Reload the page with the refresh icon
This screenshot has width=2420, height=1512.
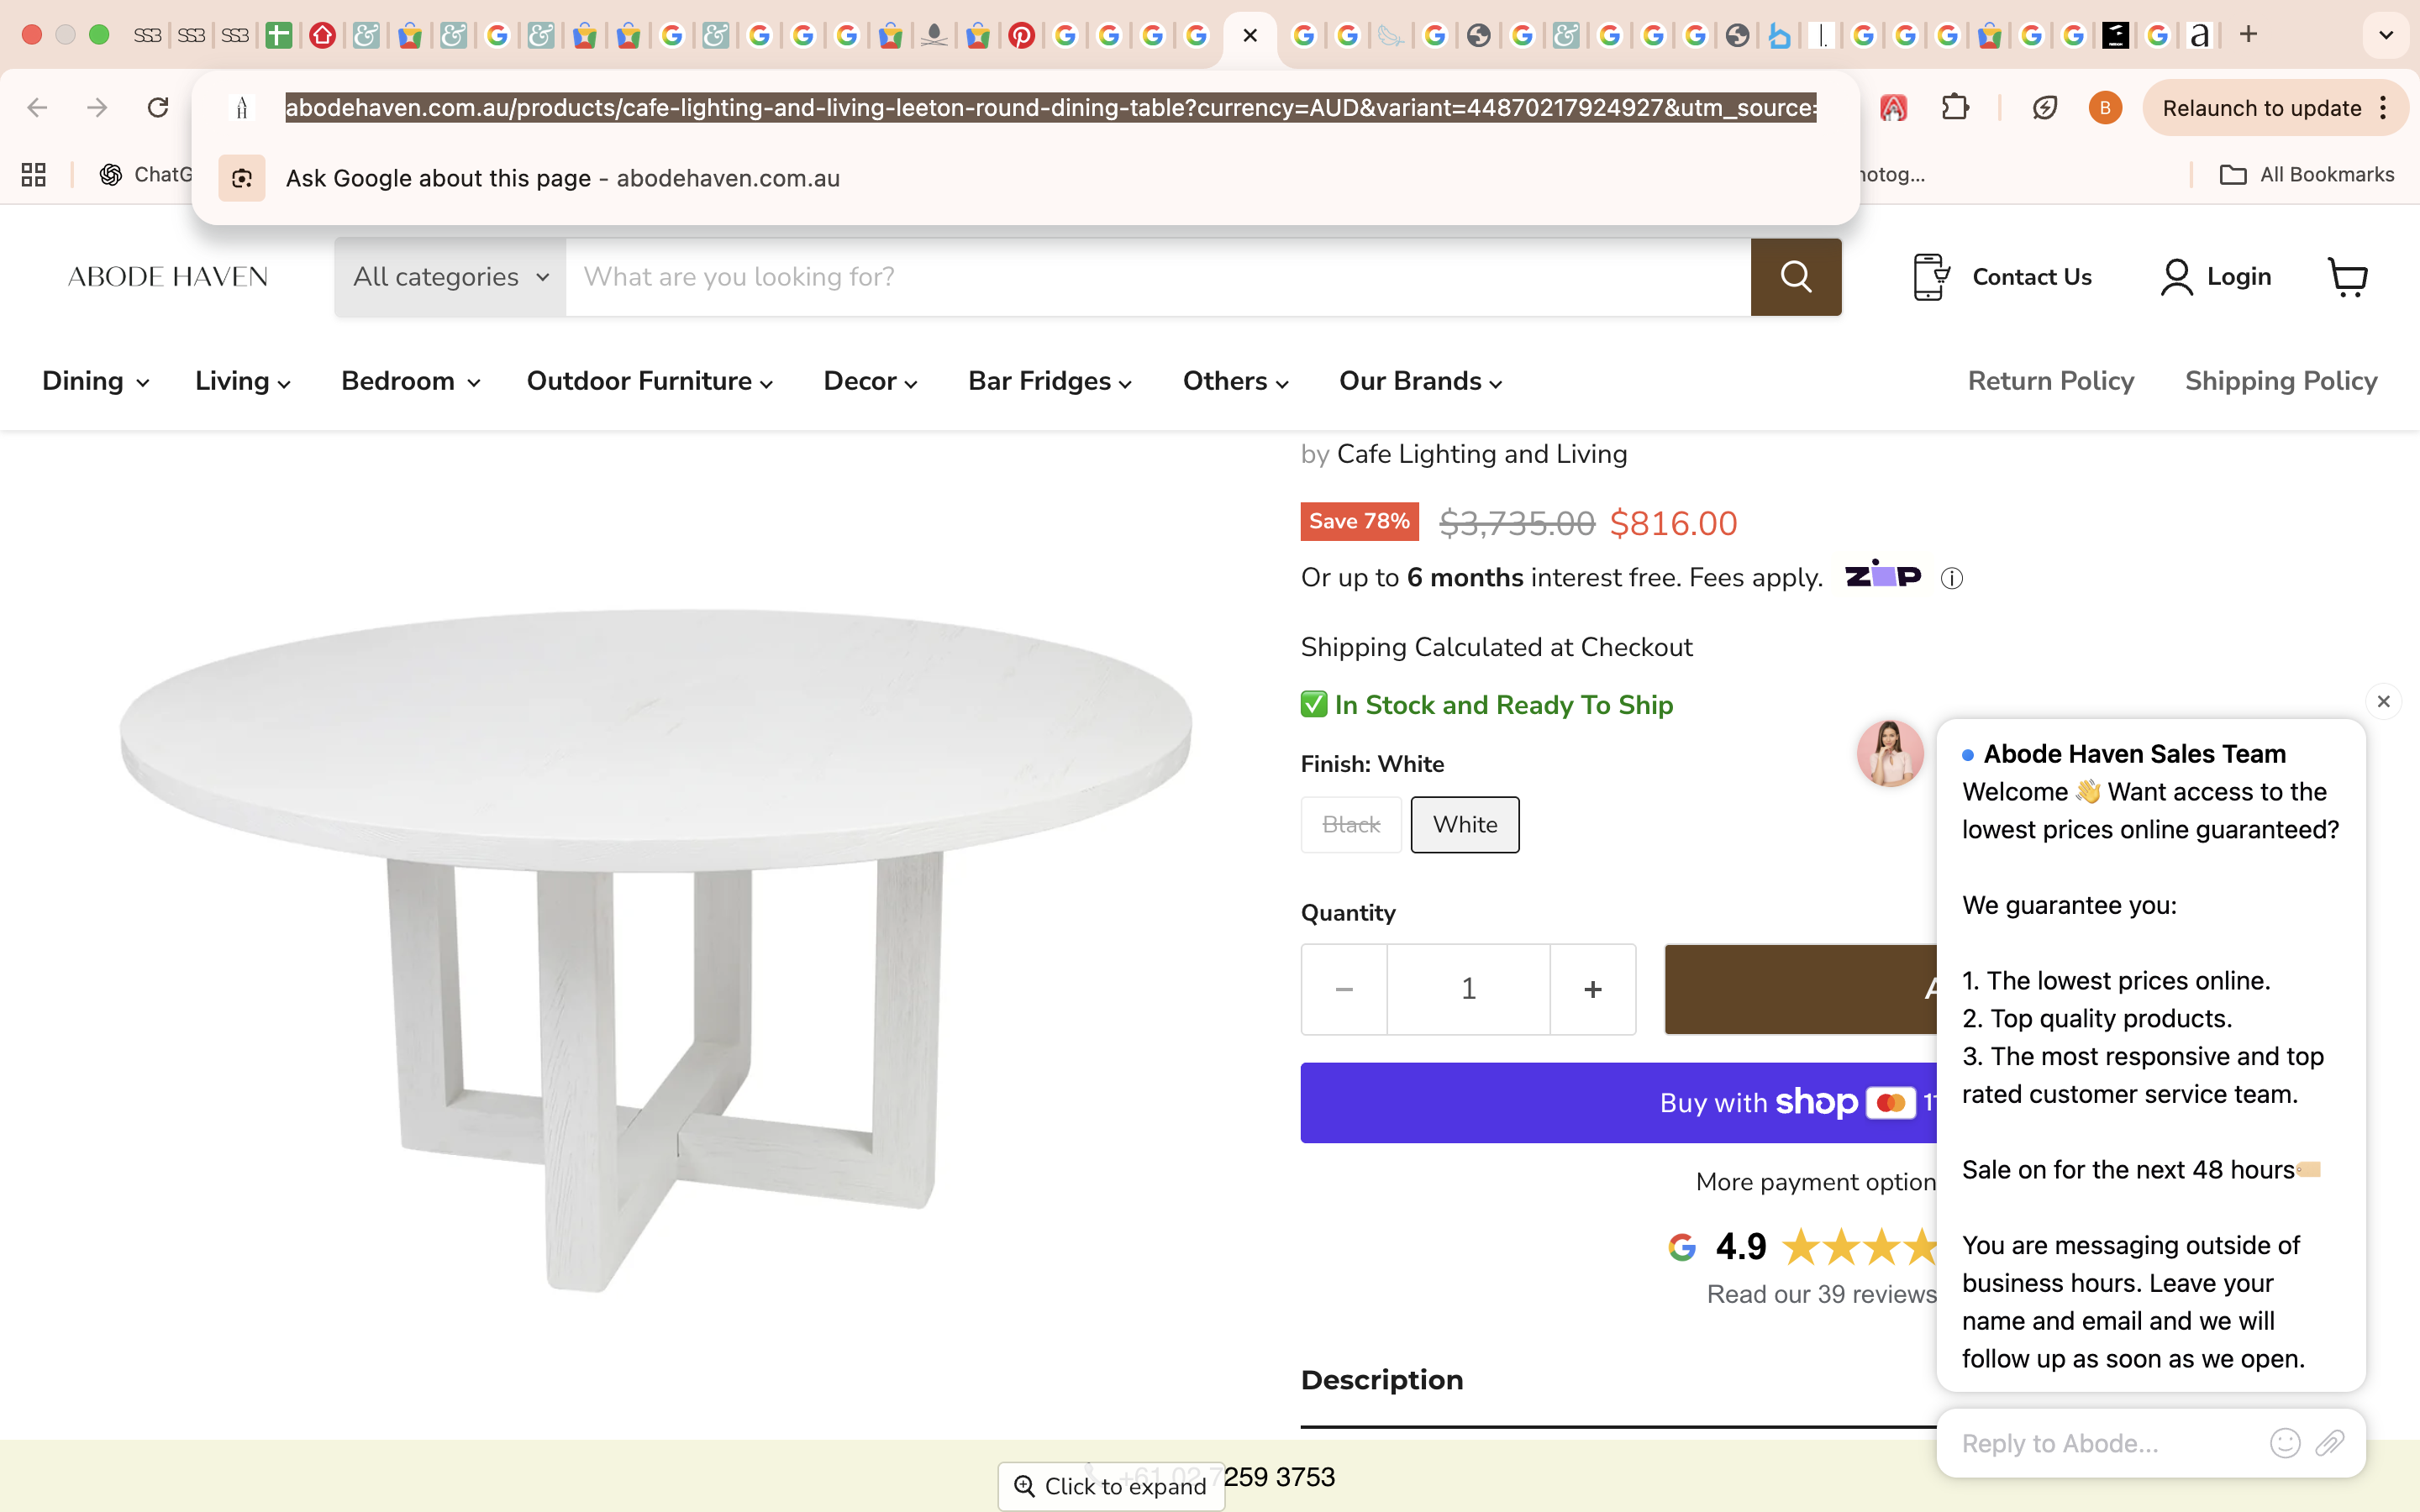click(158, 108)
